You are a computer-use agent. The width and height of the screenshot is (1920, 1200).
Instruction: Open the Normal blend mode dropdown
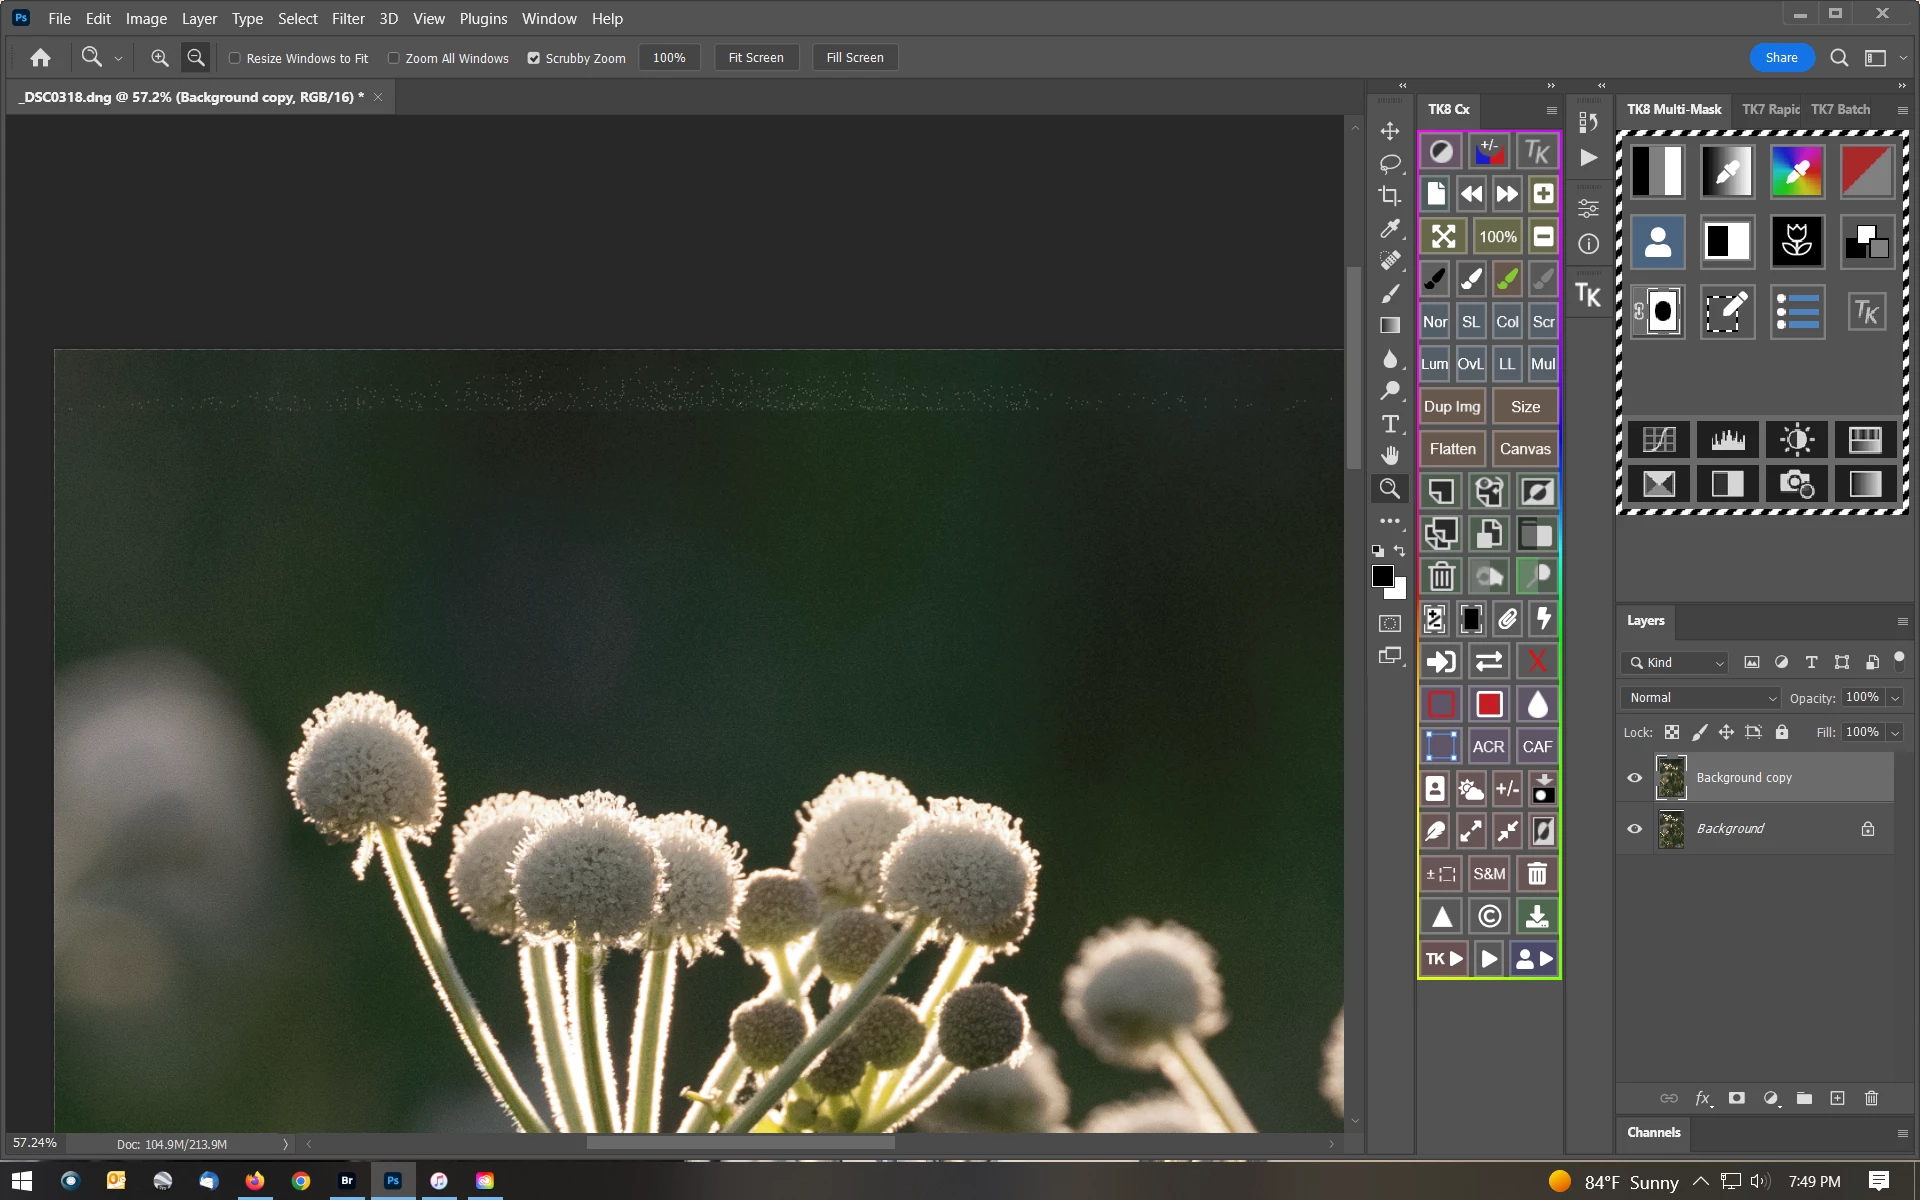(1702, 698)
